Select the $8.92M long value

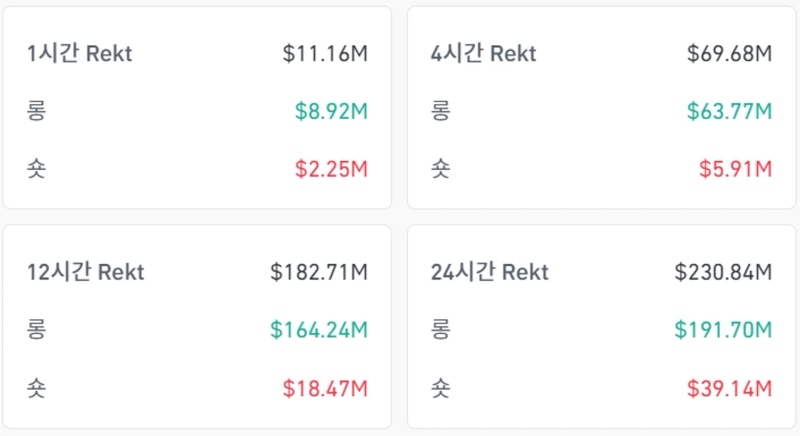coord(331,111)
